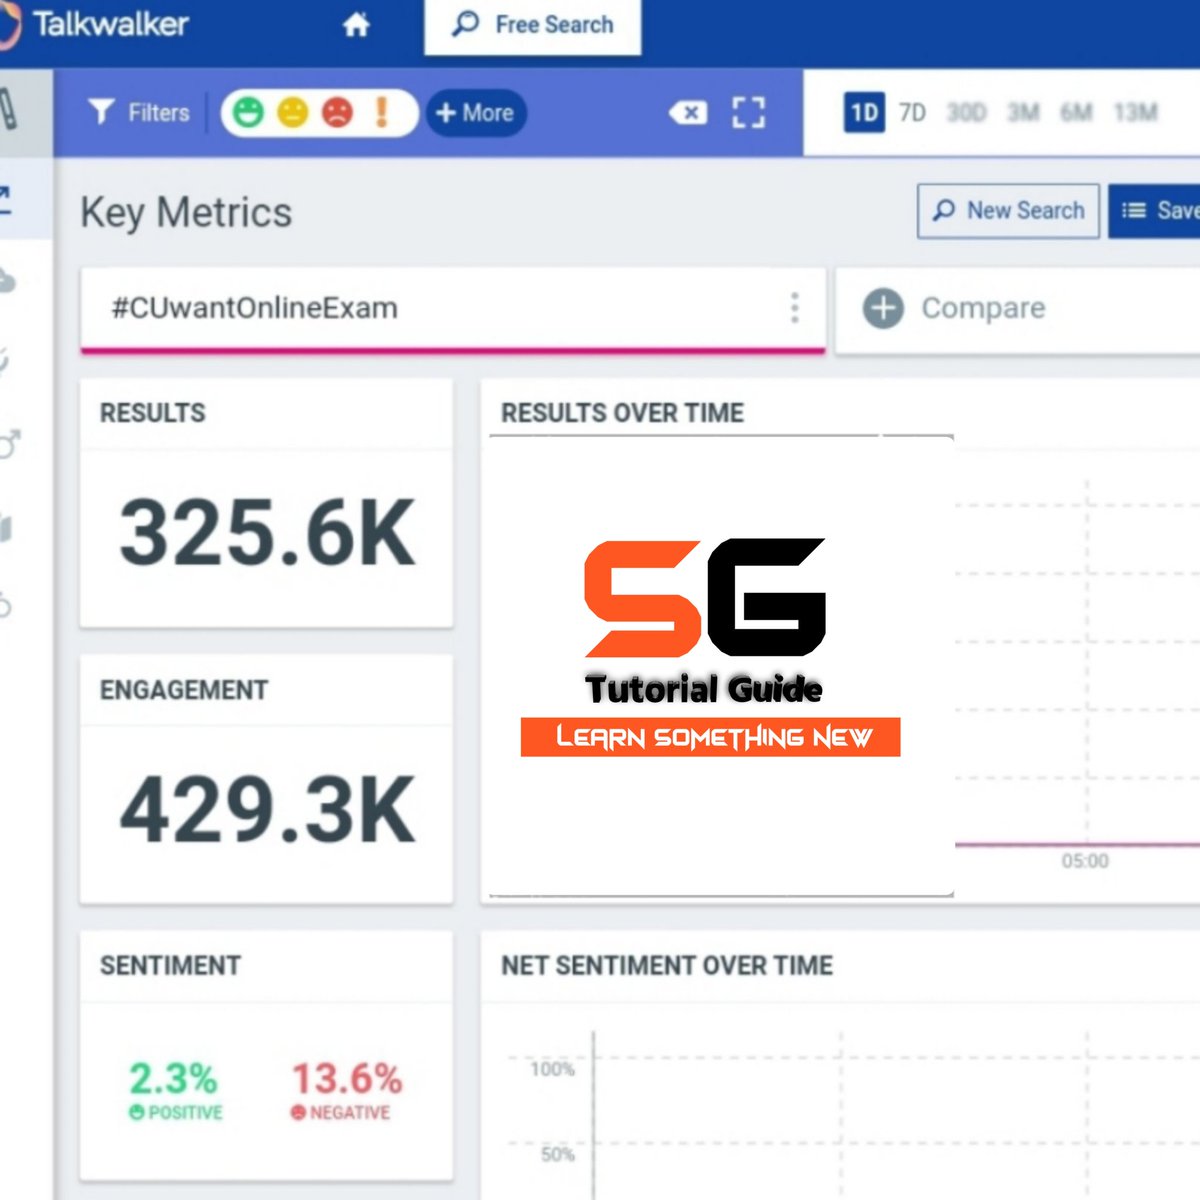Screen dimensions: 1200x1200
Task: Open the demographics gender sidebar icon
Action: [9, 443]
